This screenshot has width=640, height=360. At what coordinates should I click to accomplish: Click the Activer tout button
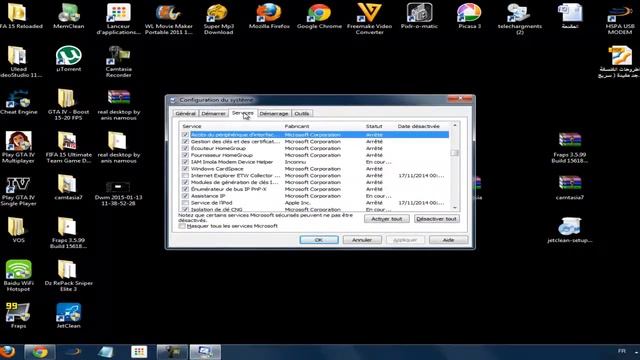click(387, 219)
